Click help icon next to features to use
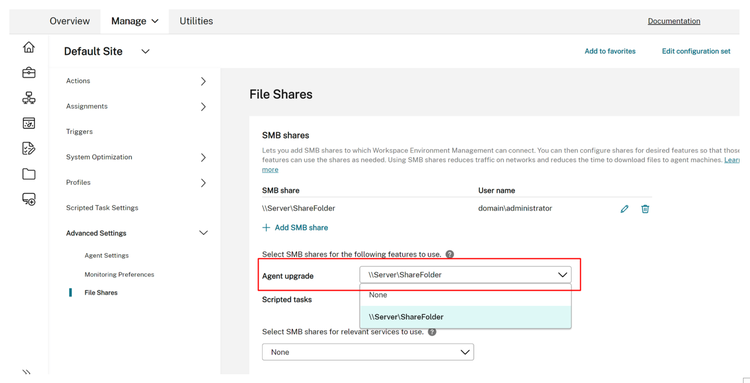This screenshot has height=383, width=750. tap(449, 254)
